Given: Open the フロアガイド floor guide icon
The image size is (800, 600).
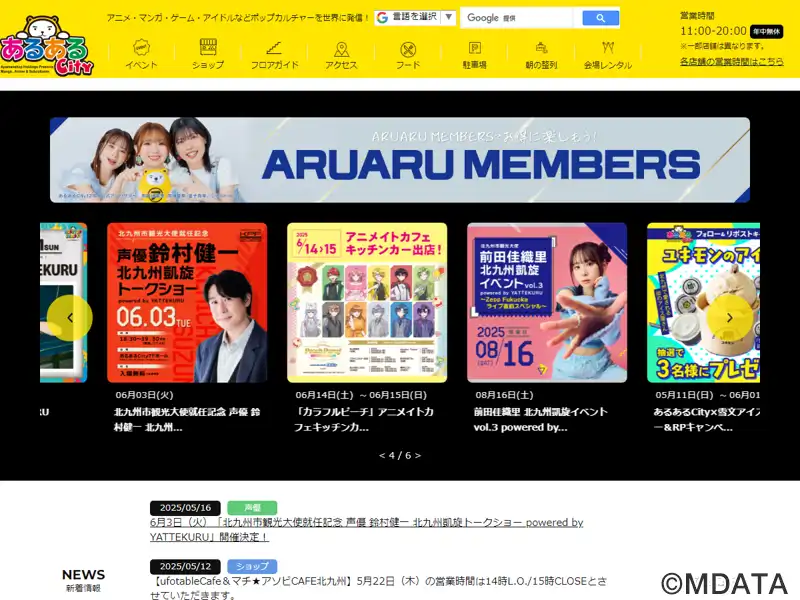Looking at the screenshot, I should click(274, 48).
